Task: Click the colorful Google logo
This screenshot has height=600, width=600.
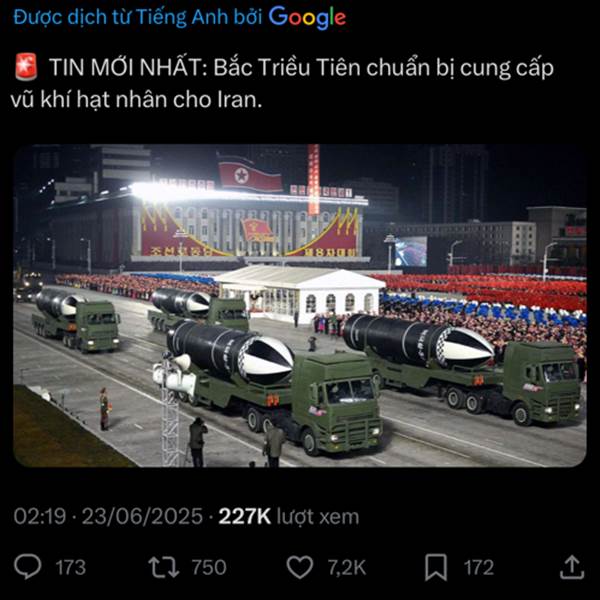Action: pos(307,18)
